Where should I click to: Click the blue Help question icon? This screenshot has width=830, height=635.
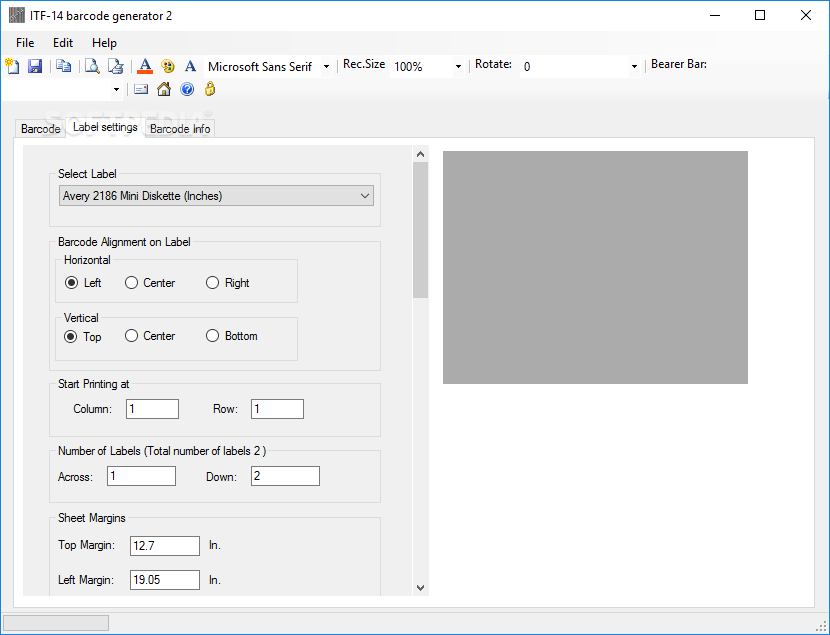click(x=187, y=89)
